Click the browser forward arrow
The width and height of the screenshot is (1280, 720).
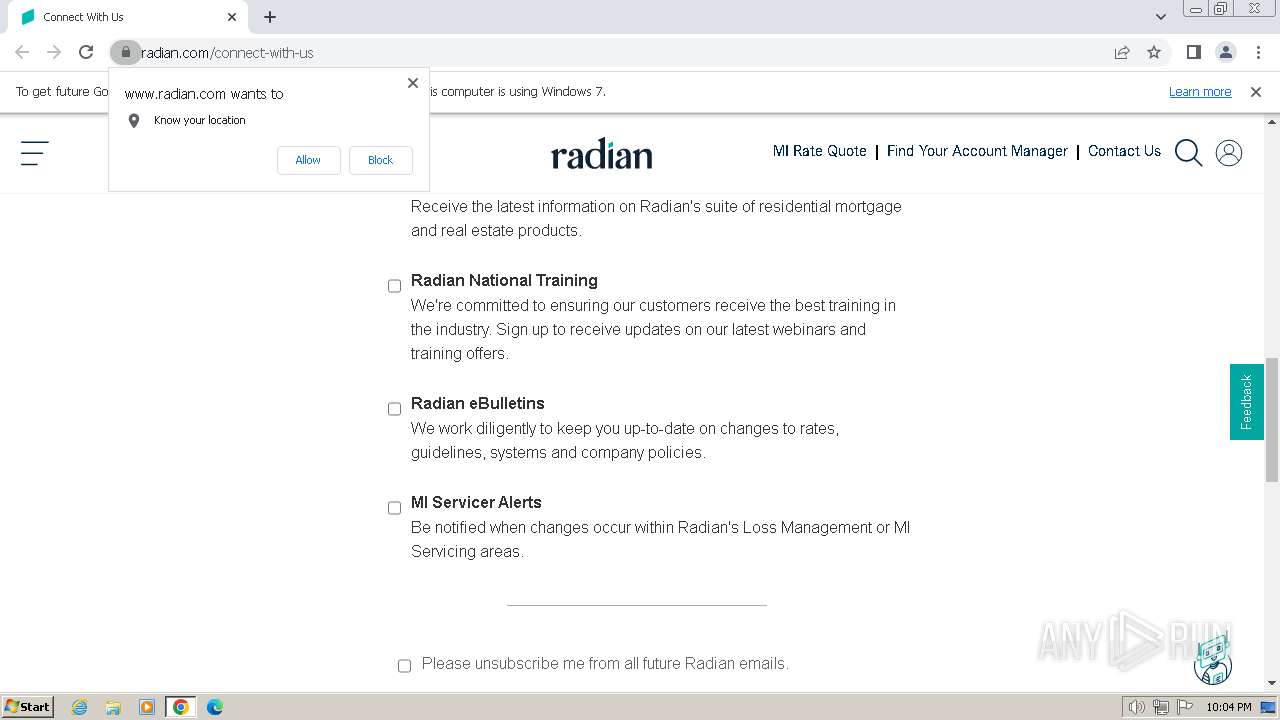click(54, 52)
